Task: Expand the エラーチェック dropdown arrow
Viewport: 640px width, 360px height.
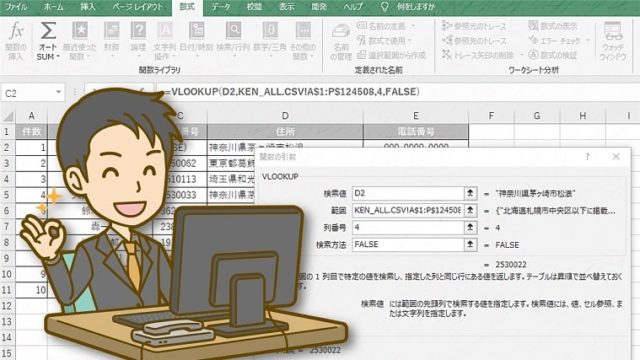Action: [588, 40]
